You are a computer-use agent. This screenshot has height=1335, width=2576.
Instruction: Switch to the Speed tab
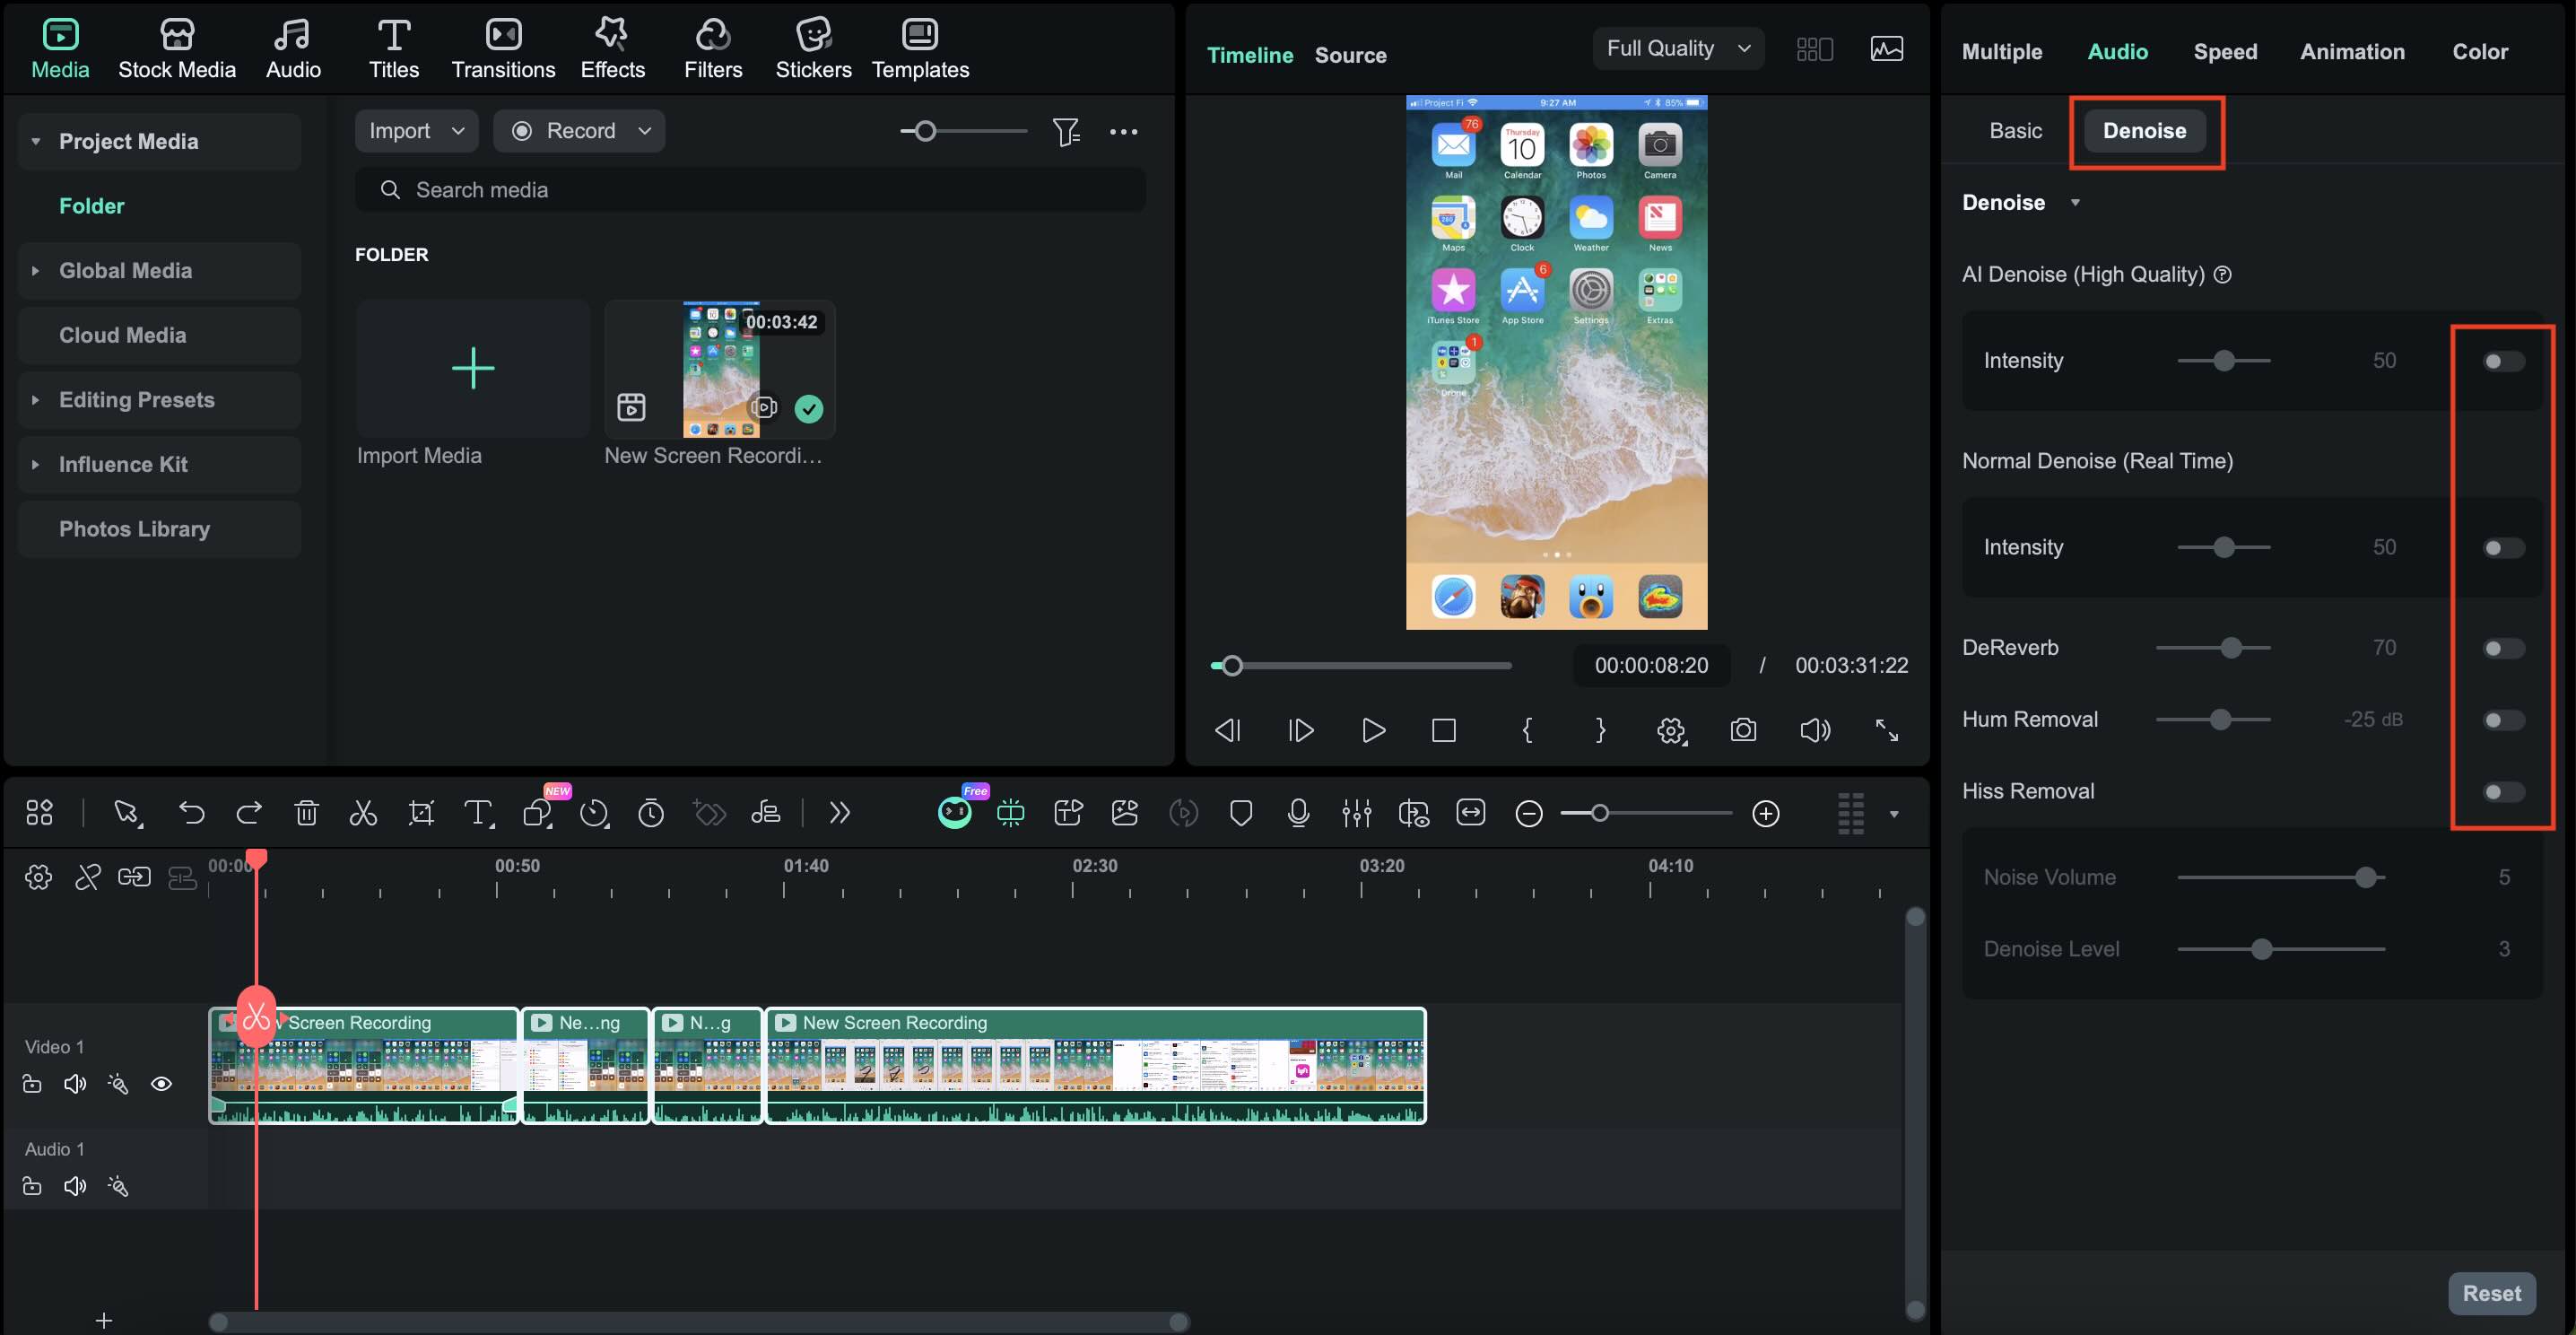coord(2224,51)
